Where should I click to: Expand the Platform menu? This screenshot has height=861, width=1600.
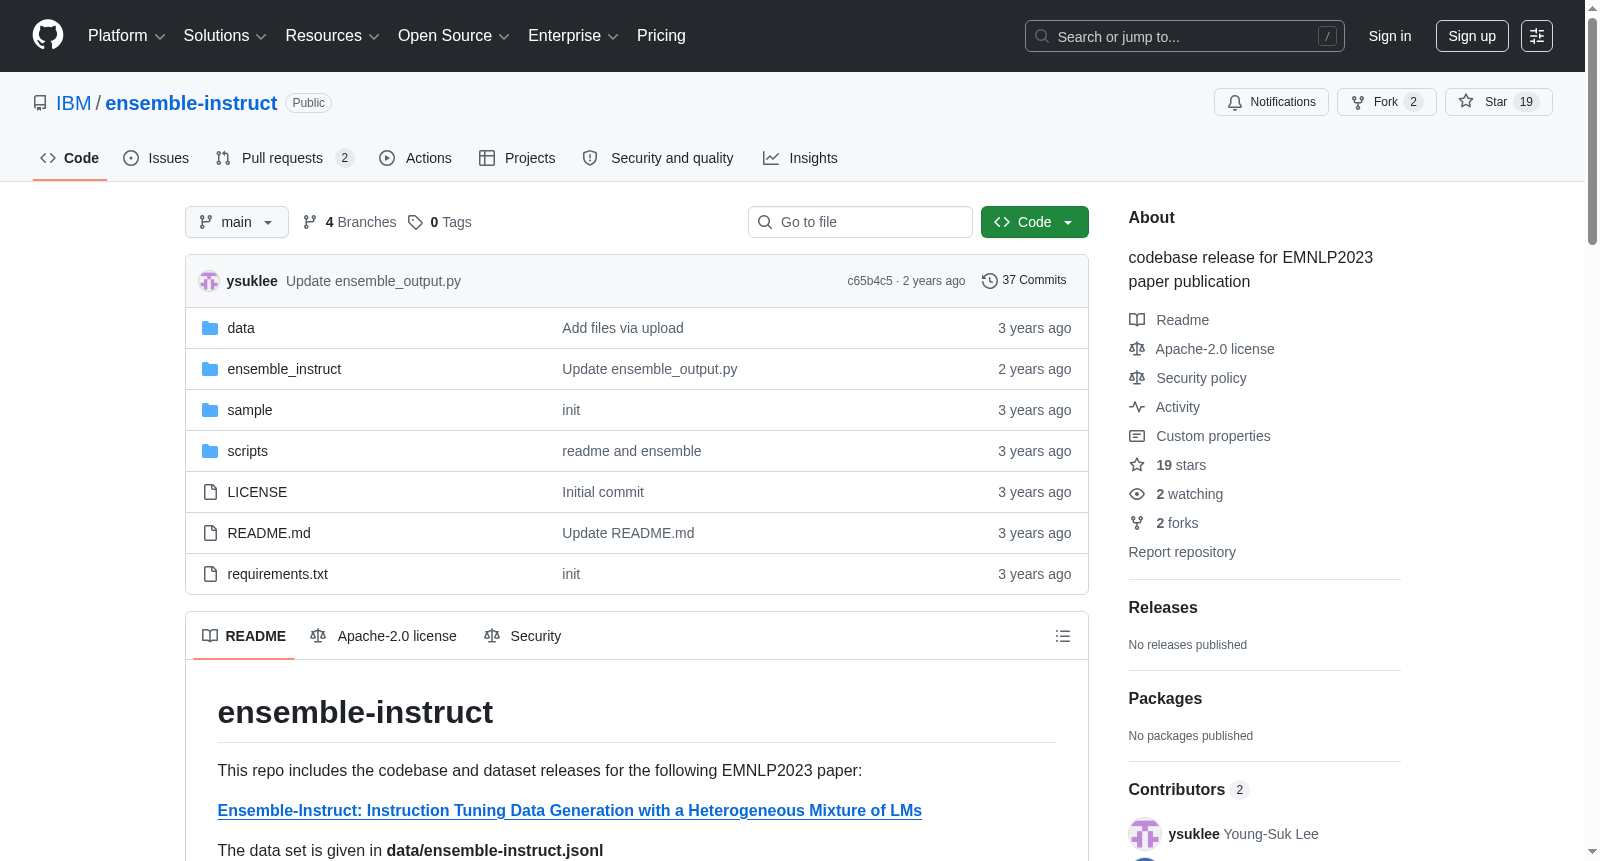tap(127, 36)
